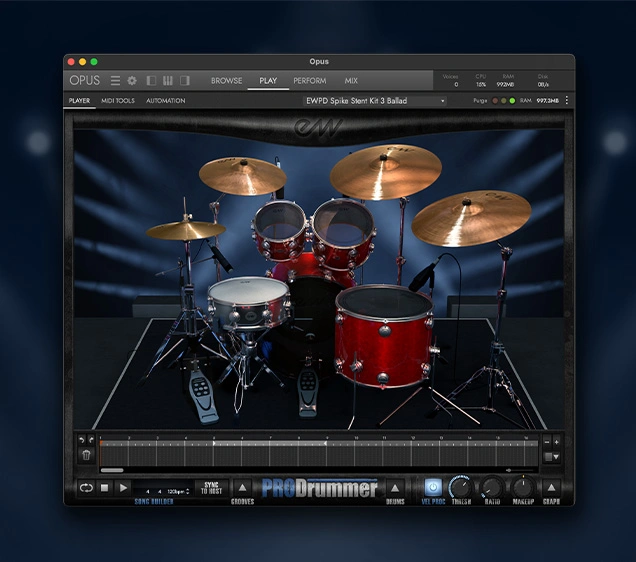Click the yellow Purge indicator
The width and height of the screenshot is (636, 562).
503,101
